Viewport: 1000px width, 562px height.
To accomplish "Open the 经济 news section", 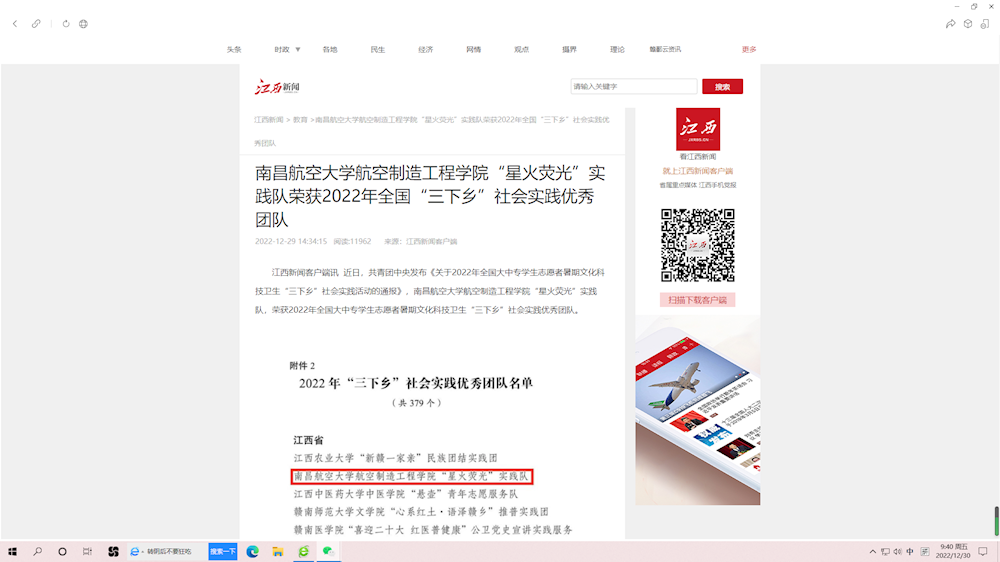I will tap(426, 49).
